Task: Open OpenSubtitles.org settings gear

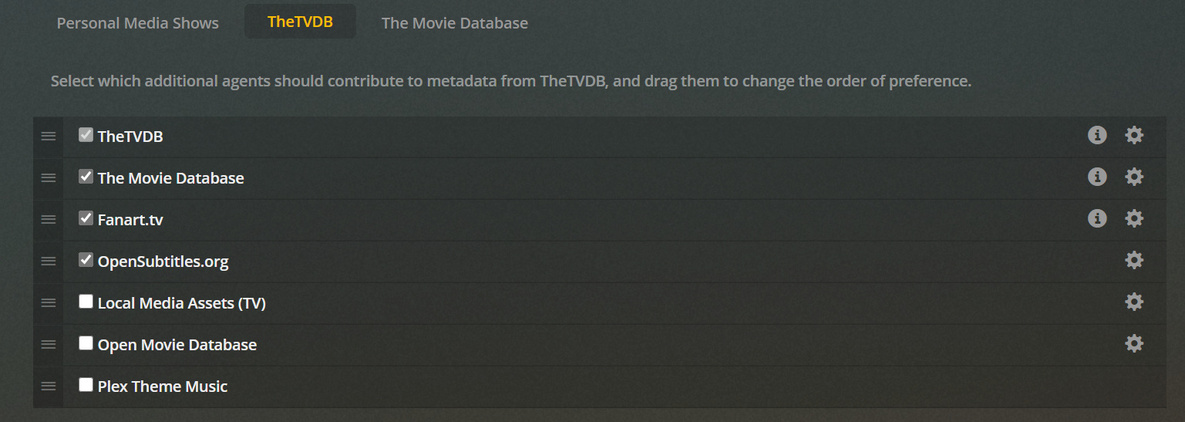Action: 1133,260
